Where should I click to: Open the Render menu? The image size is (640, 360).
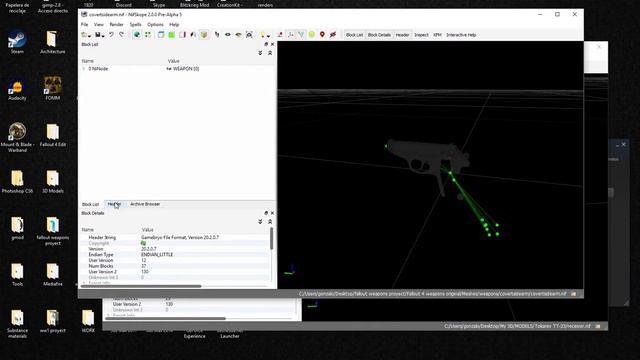116,24
